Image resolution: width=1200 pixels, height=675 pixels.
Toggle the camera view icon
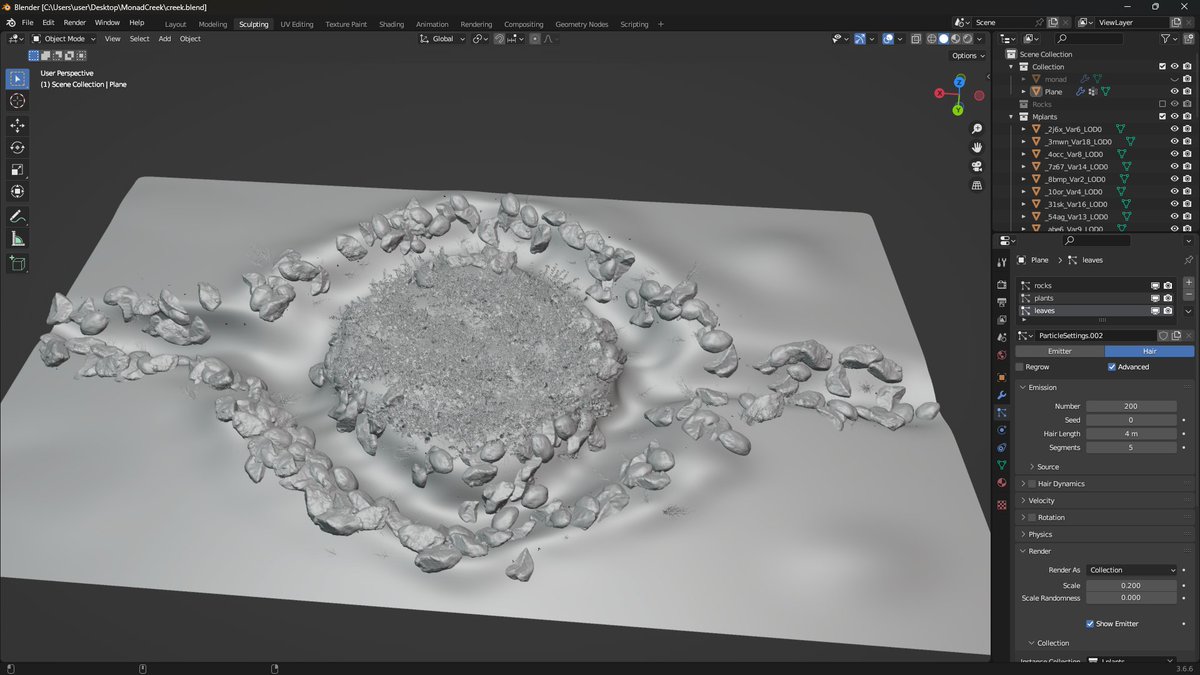[977, 166]
